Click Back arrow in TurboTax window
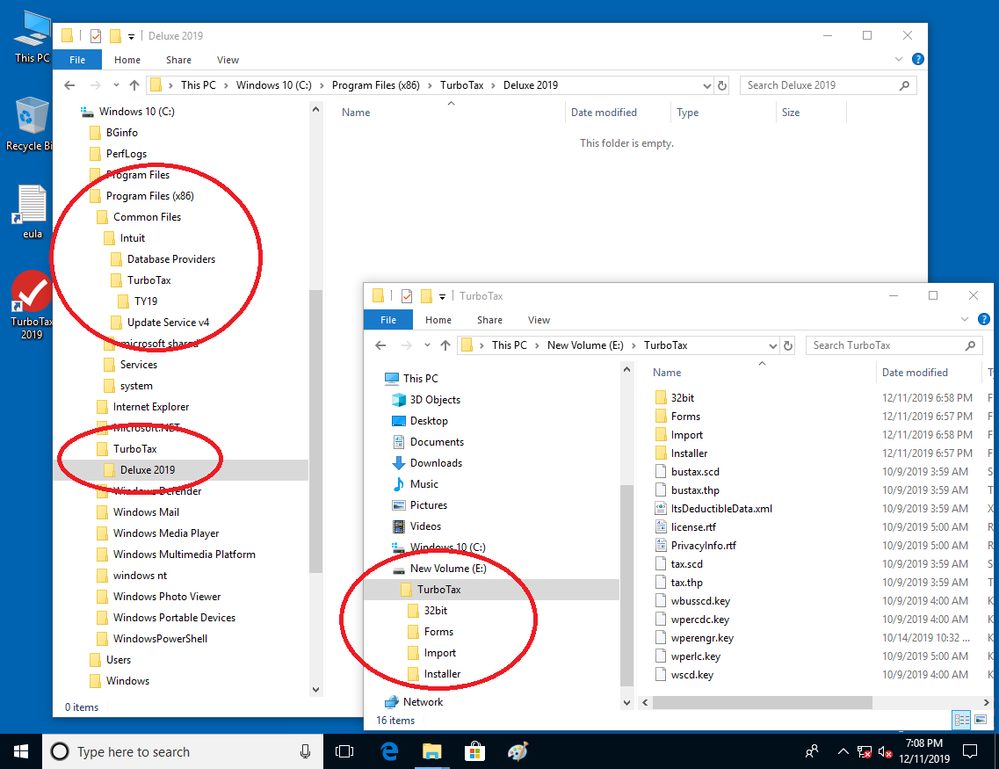The image size is (999, 769). pos(381,345)
